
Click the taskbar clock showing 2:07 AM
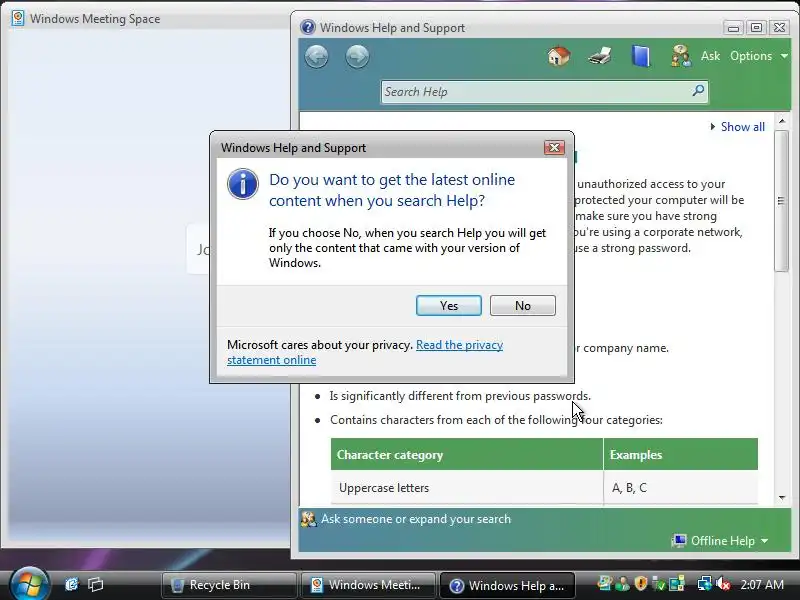[762, 584]
